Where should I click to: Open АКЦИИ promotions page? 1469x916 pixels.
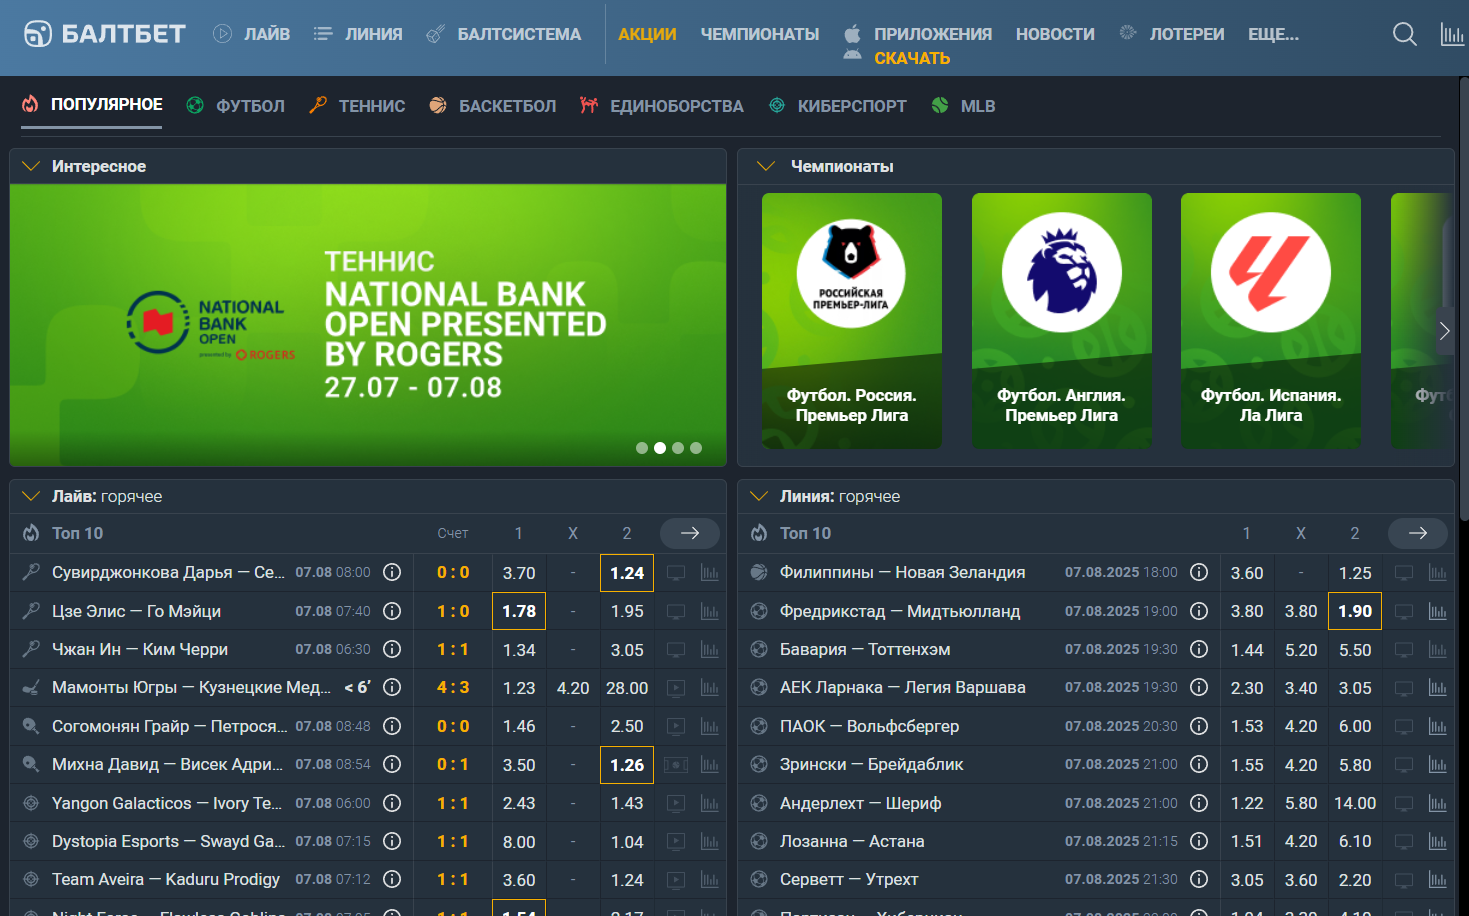[x=647, y=34]
